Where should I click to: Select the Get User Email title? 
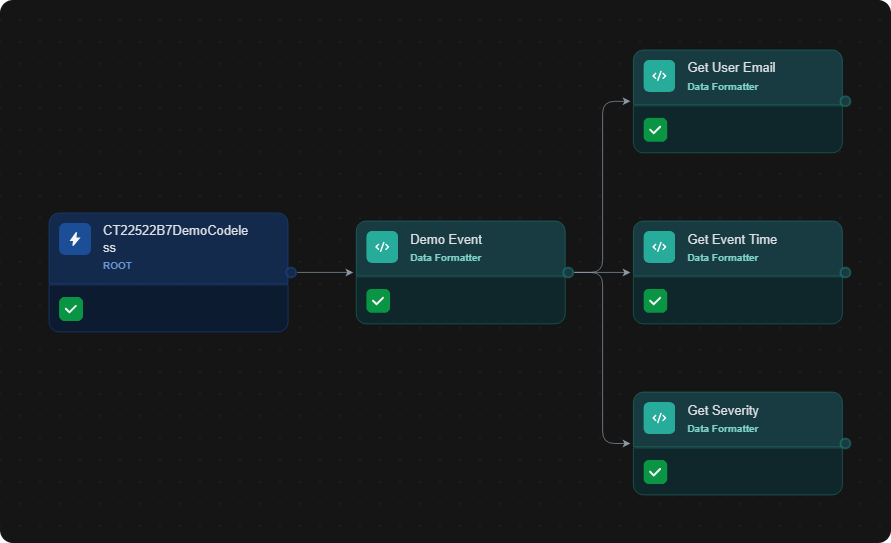(731, 68)
